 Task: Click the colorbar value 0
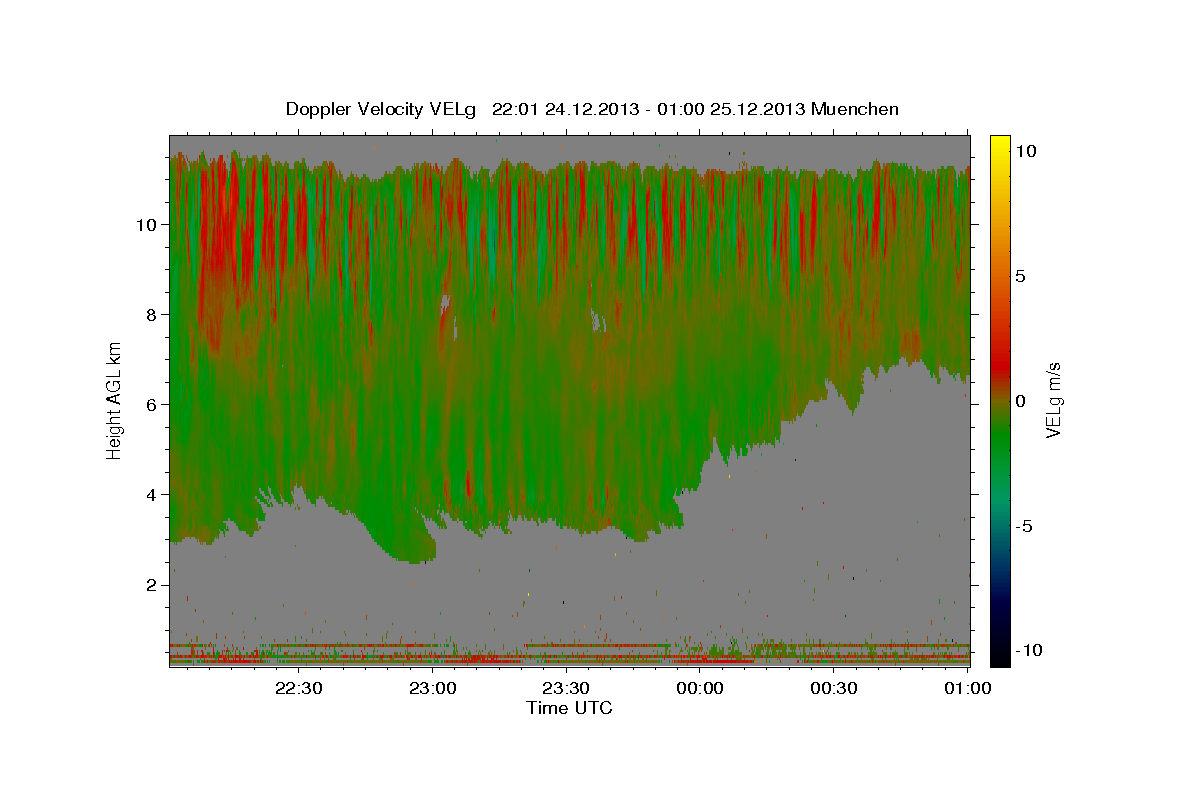pyautogui.click(x=1021, y=401)
